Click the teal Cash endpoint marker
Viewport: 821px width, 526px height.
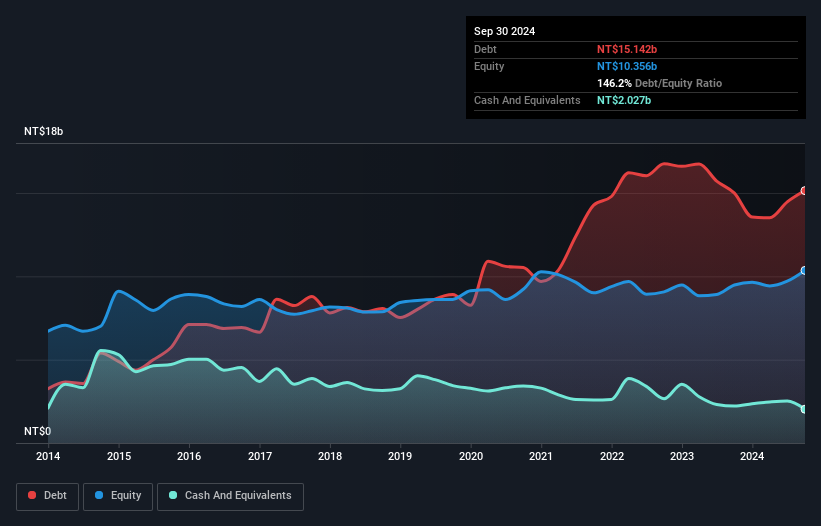pyautogui.click(x=804, y=409)
